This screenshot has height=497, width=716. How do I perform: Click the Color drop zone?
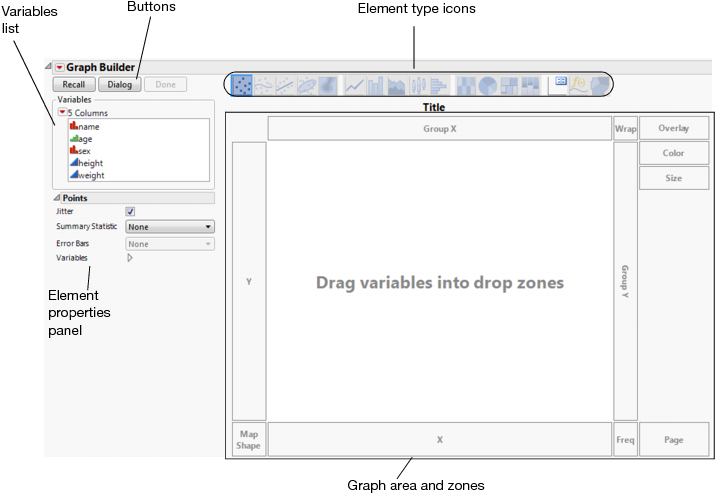point(674,153)
